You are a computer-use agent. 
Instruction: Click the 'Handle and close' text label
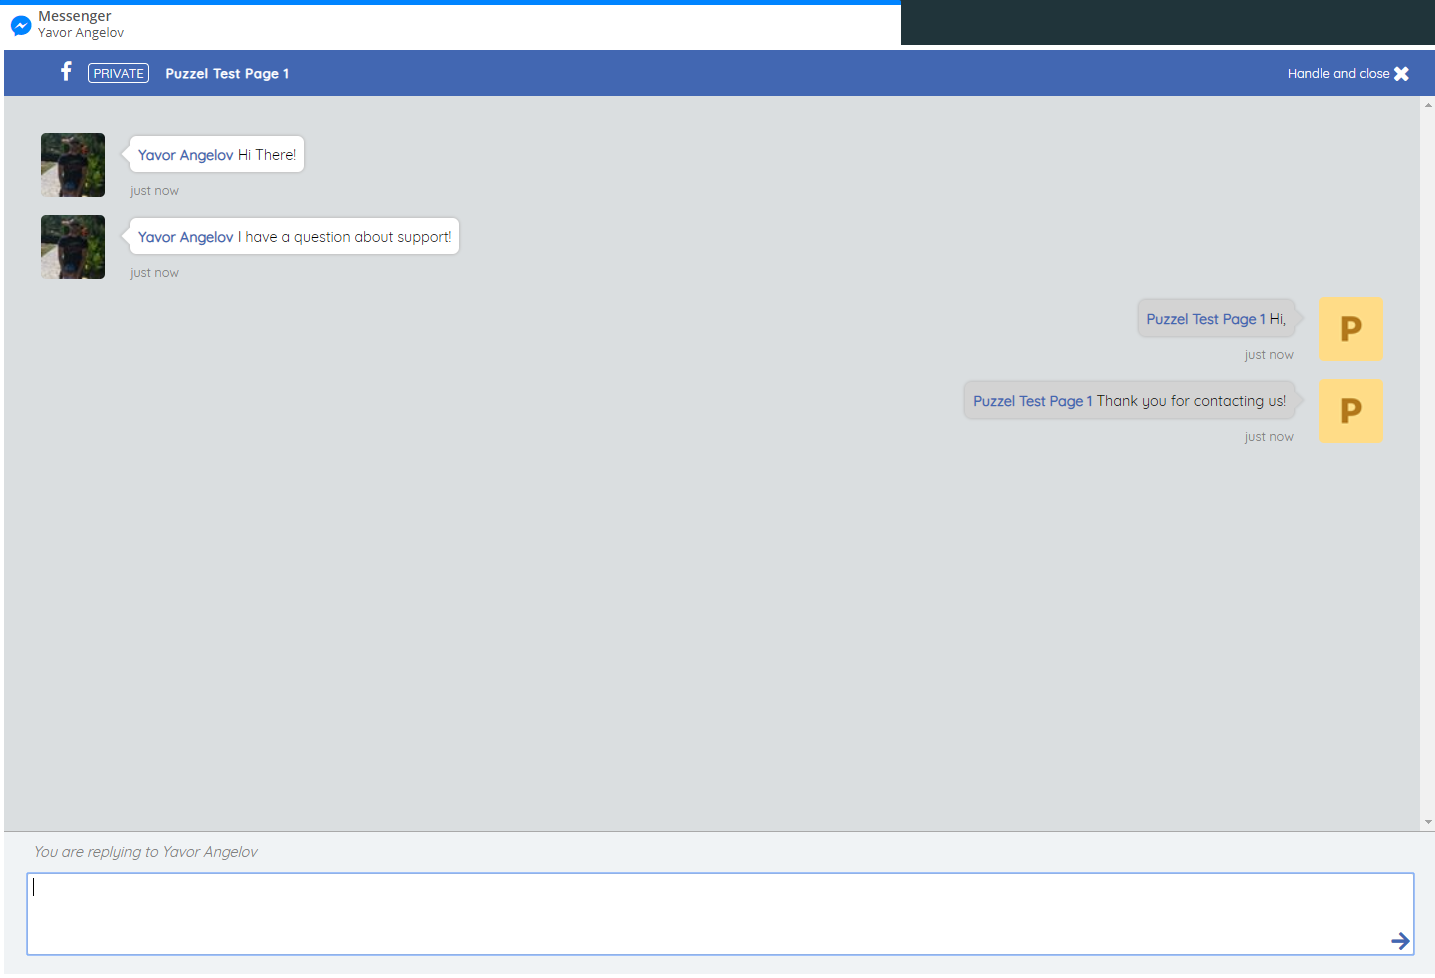click(1337, 74)
